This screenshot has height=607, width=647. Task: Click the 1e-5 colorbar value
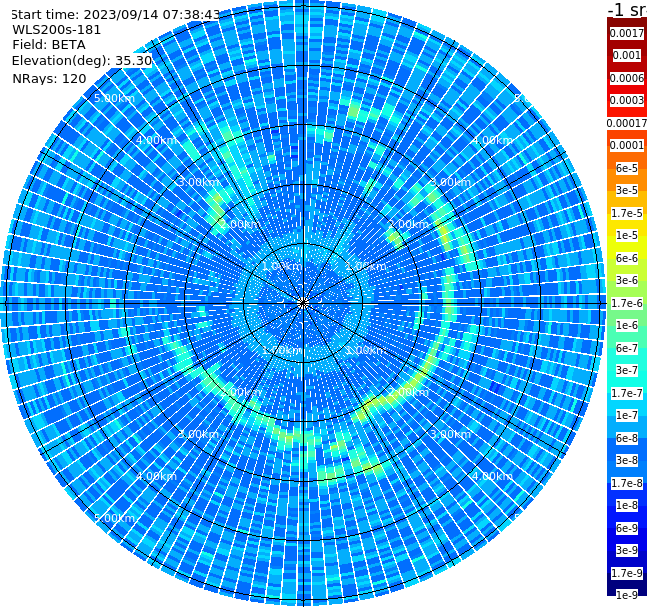pyautogui.click(x=626, y=235)
